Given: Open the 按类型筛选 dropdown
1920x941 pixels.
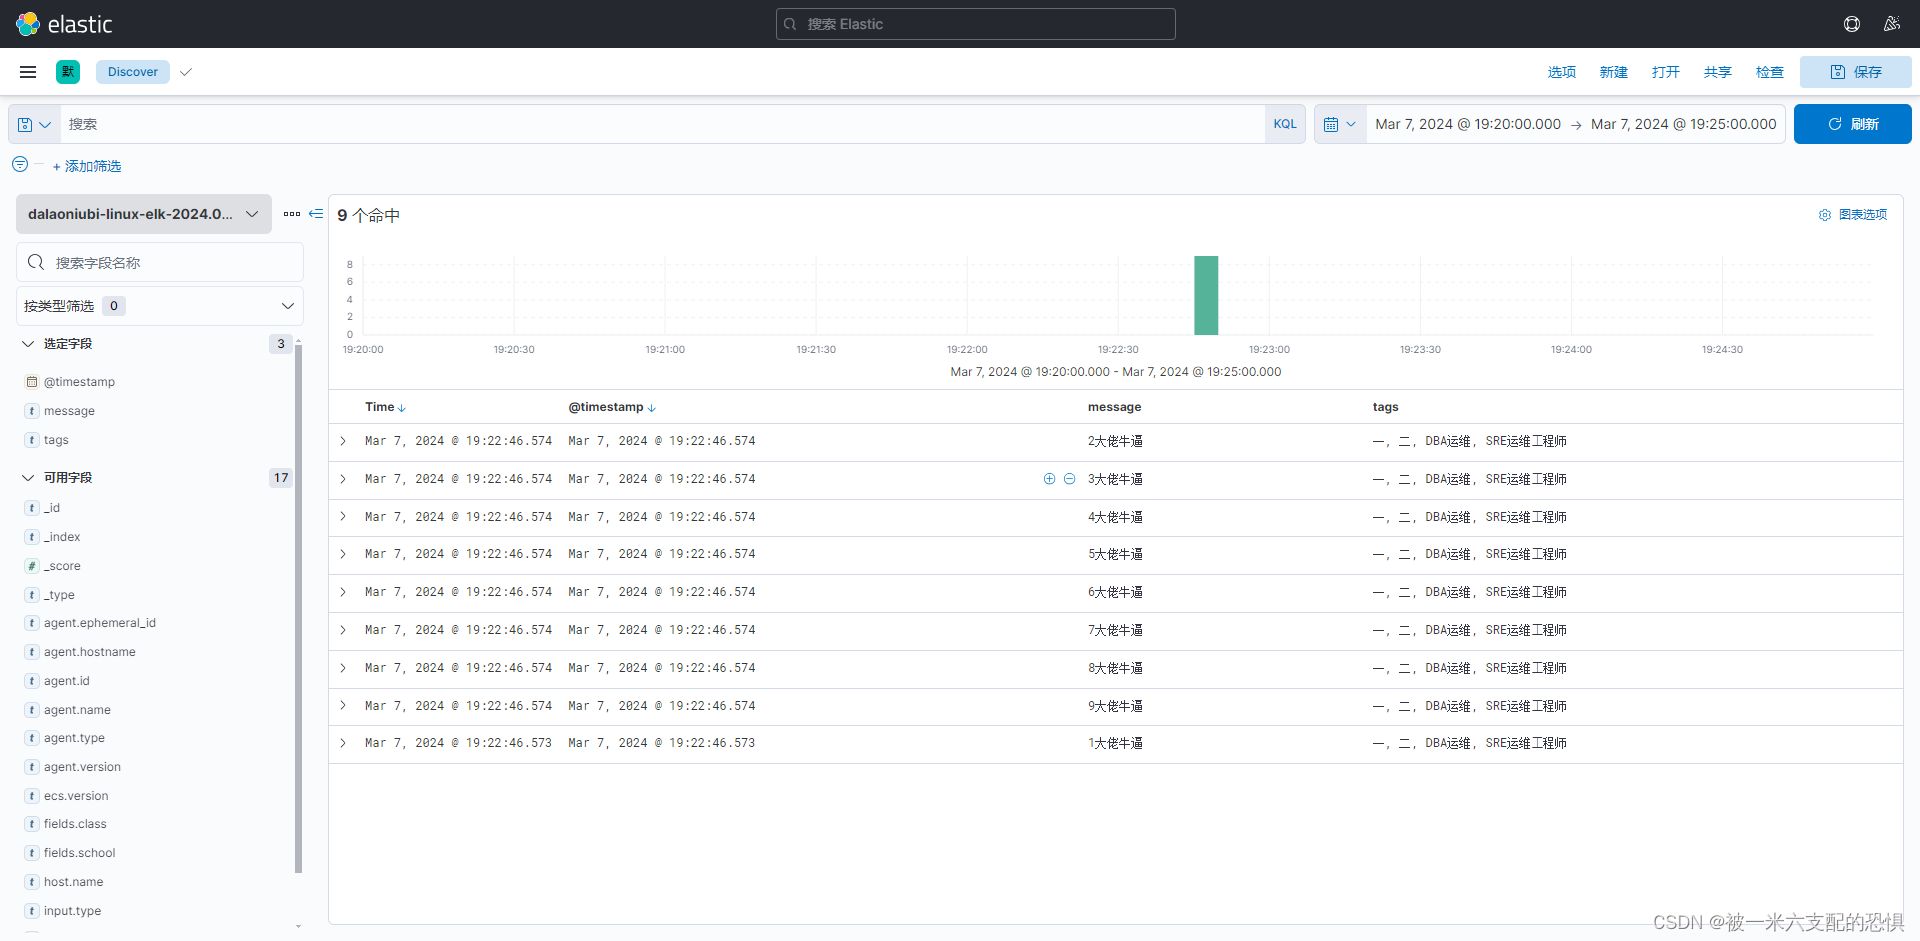Looking at the screenshot, I should [x=160, y=306].
